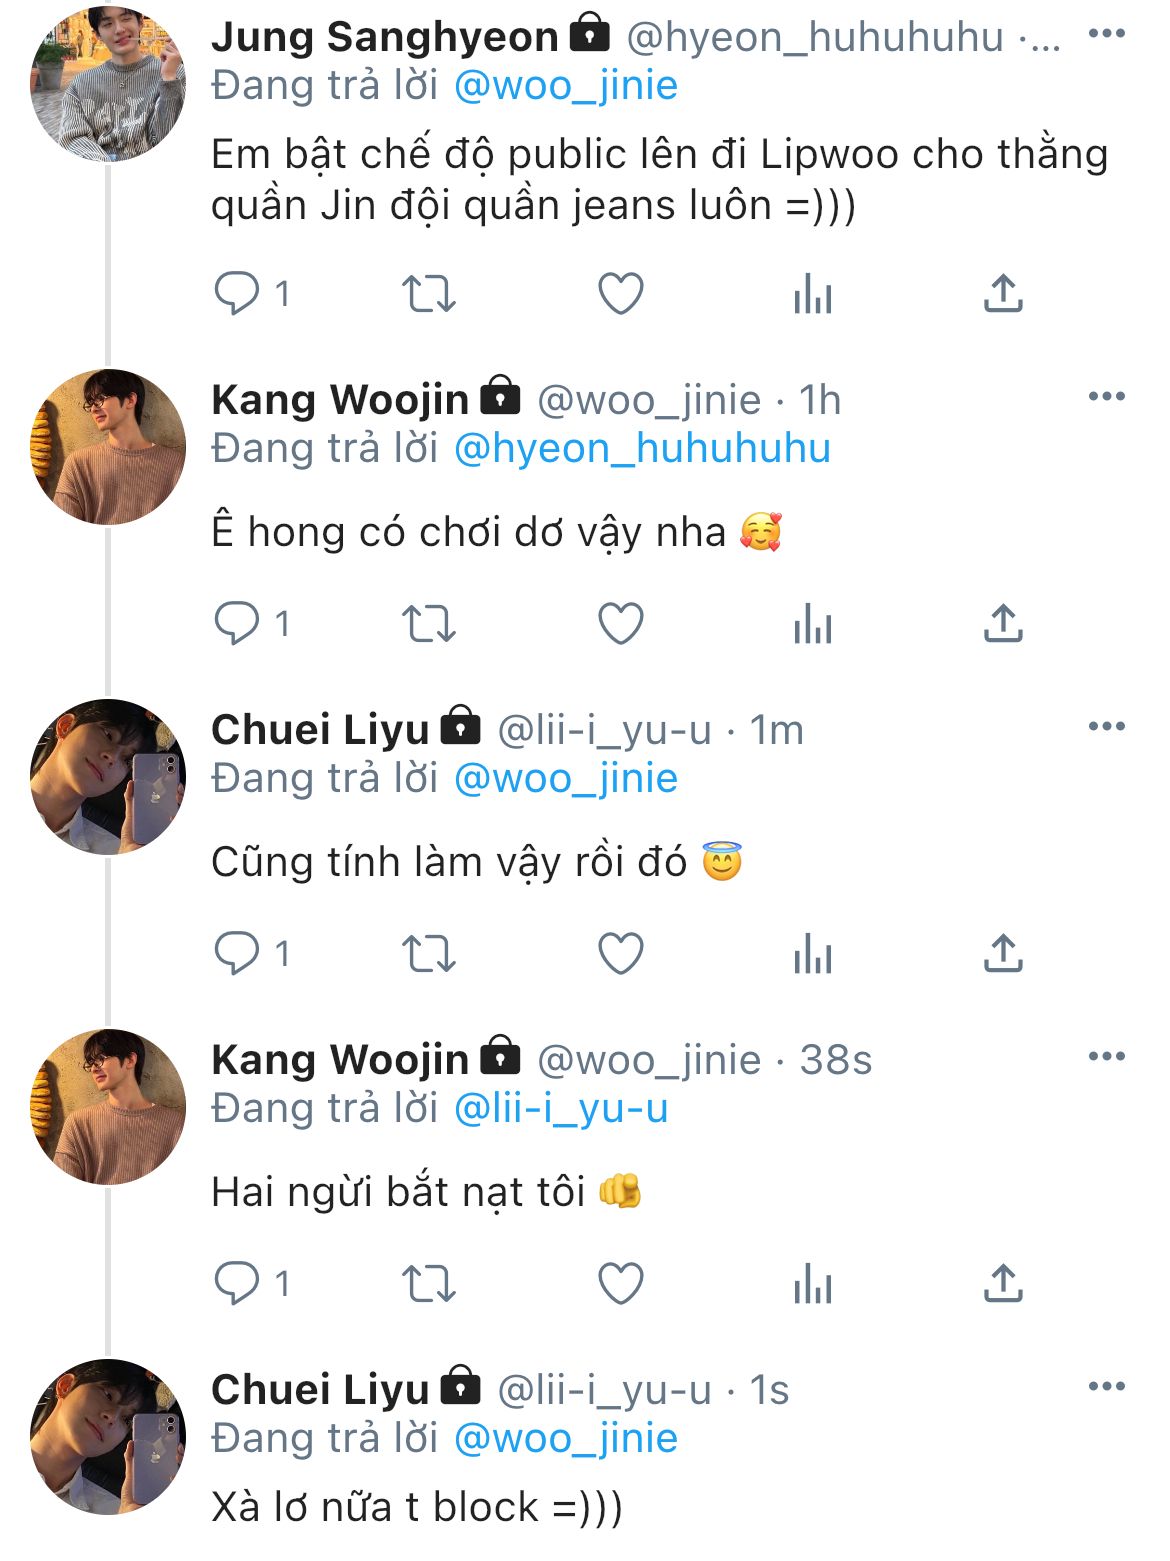Open @hyeon_huhuhuhu mention link in Woojin's reply
This screenshot has width=1170, height=1561.
click(642, 449)
